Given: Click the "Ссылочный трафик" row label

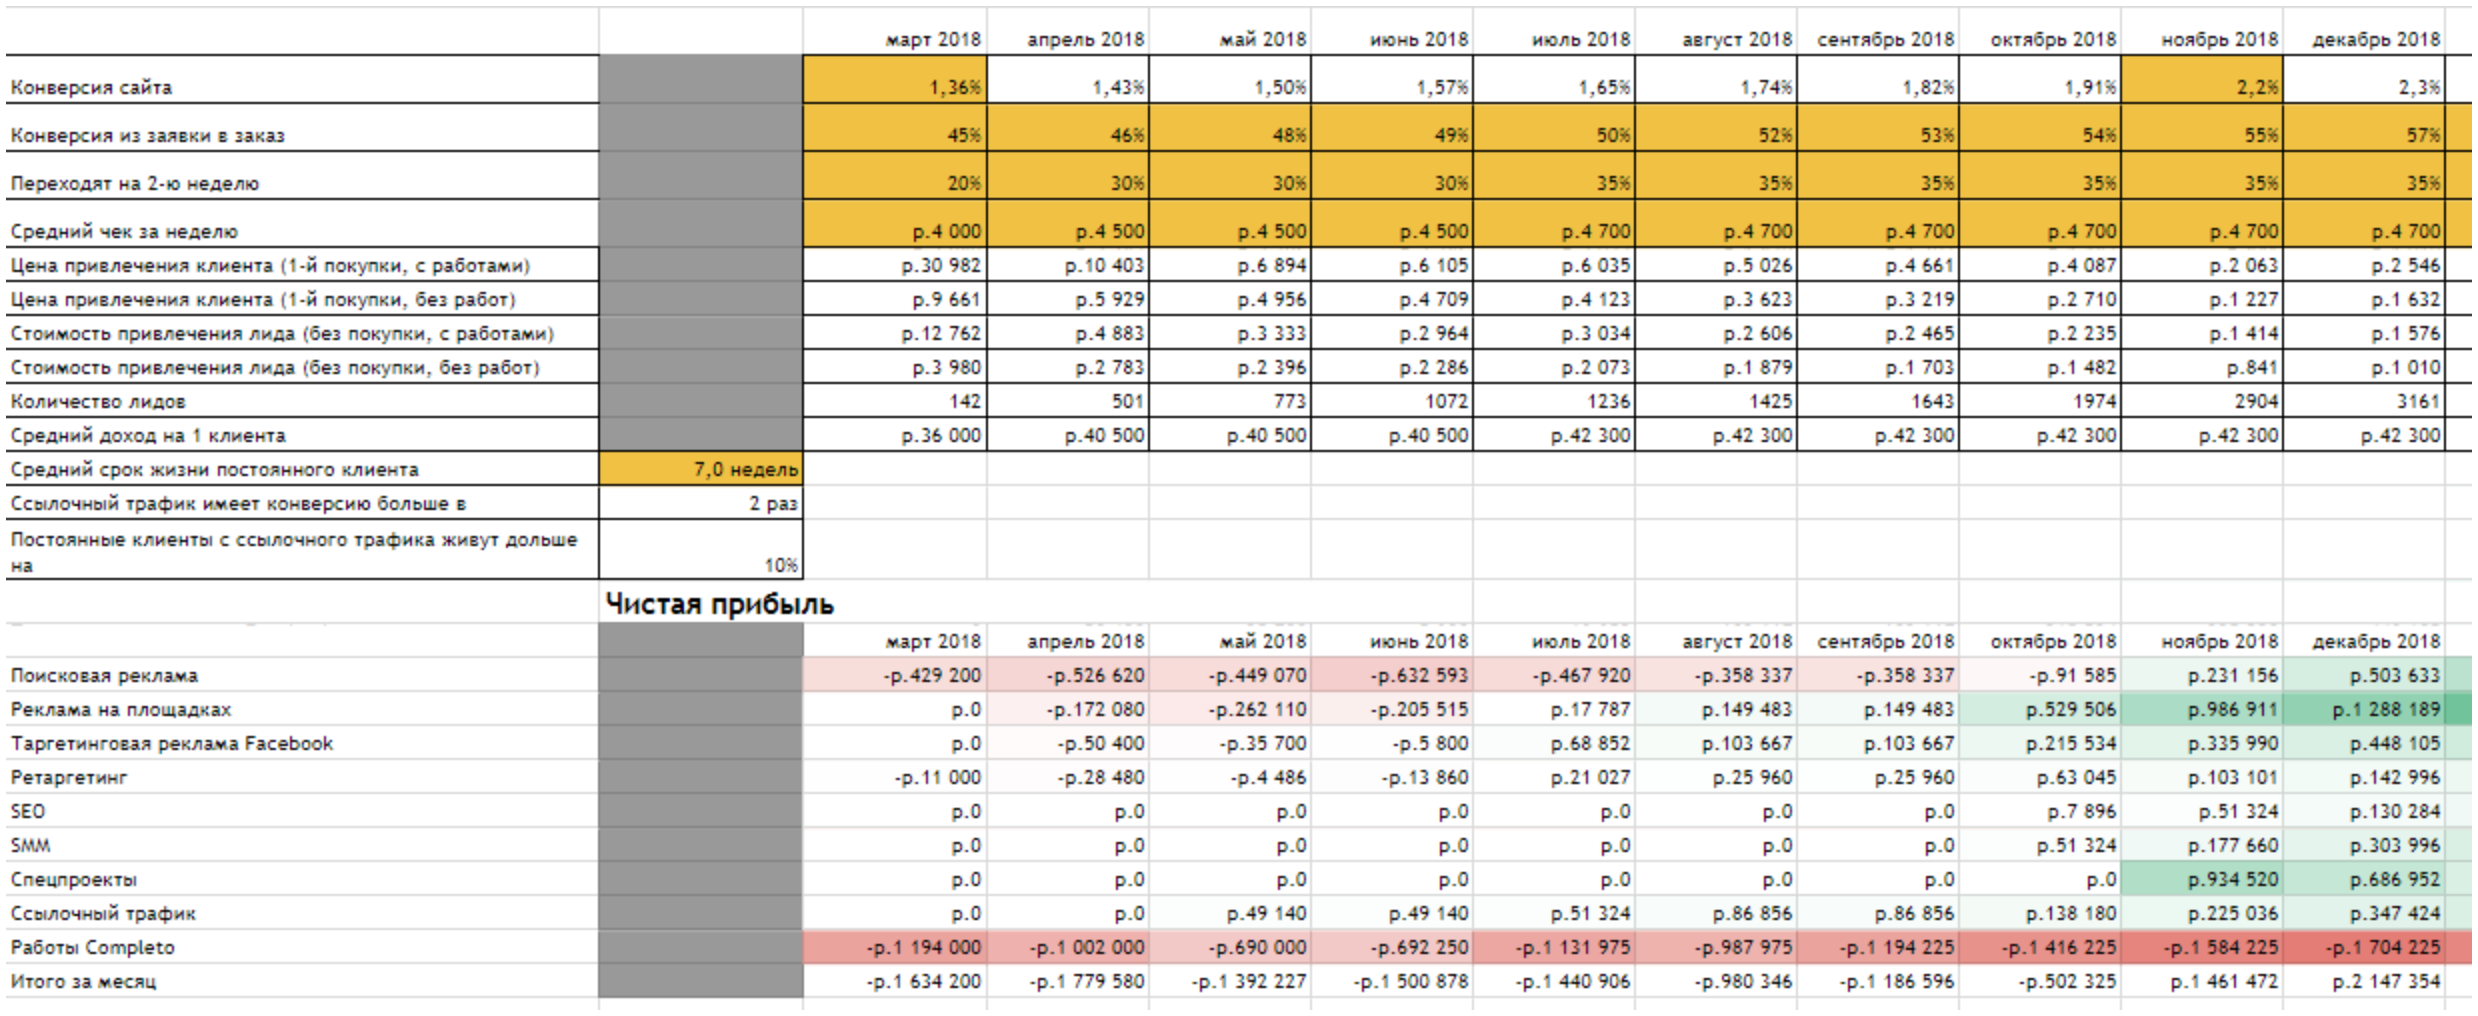Looking at the screenshot, I should [103, 913].
